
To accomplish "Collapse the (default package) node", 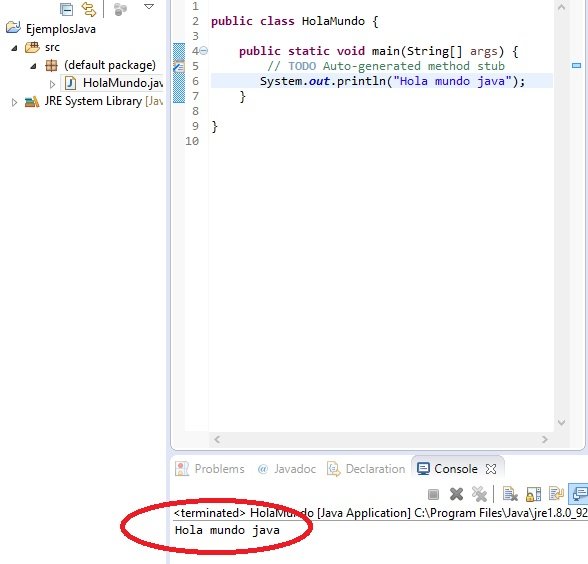I will click(x=33, y=66).
